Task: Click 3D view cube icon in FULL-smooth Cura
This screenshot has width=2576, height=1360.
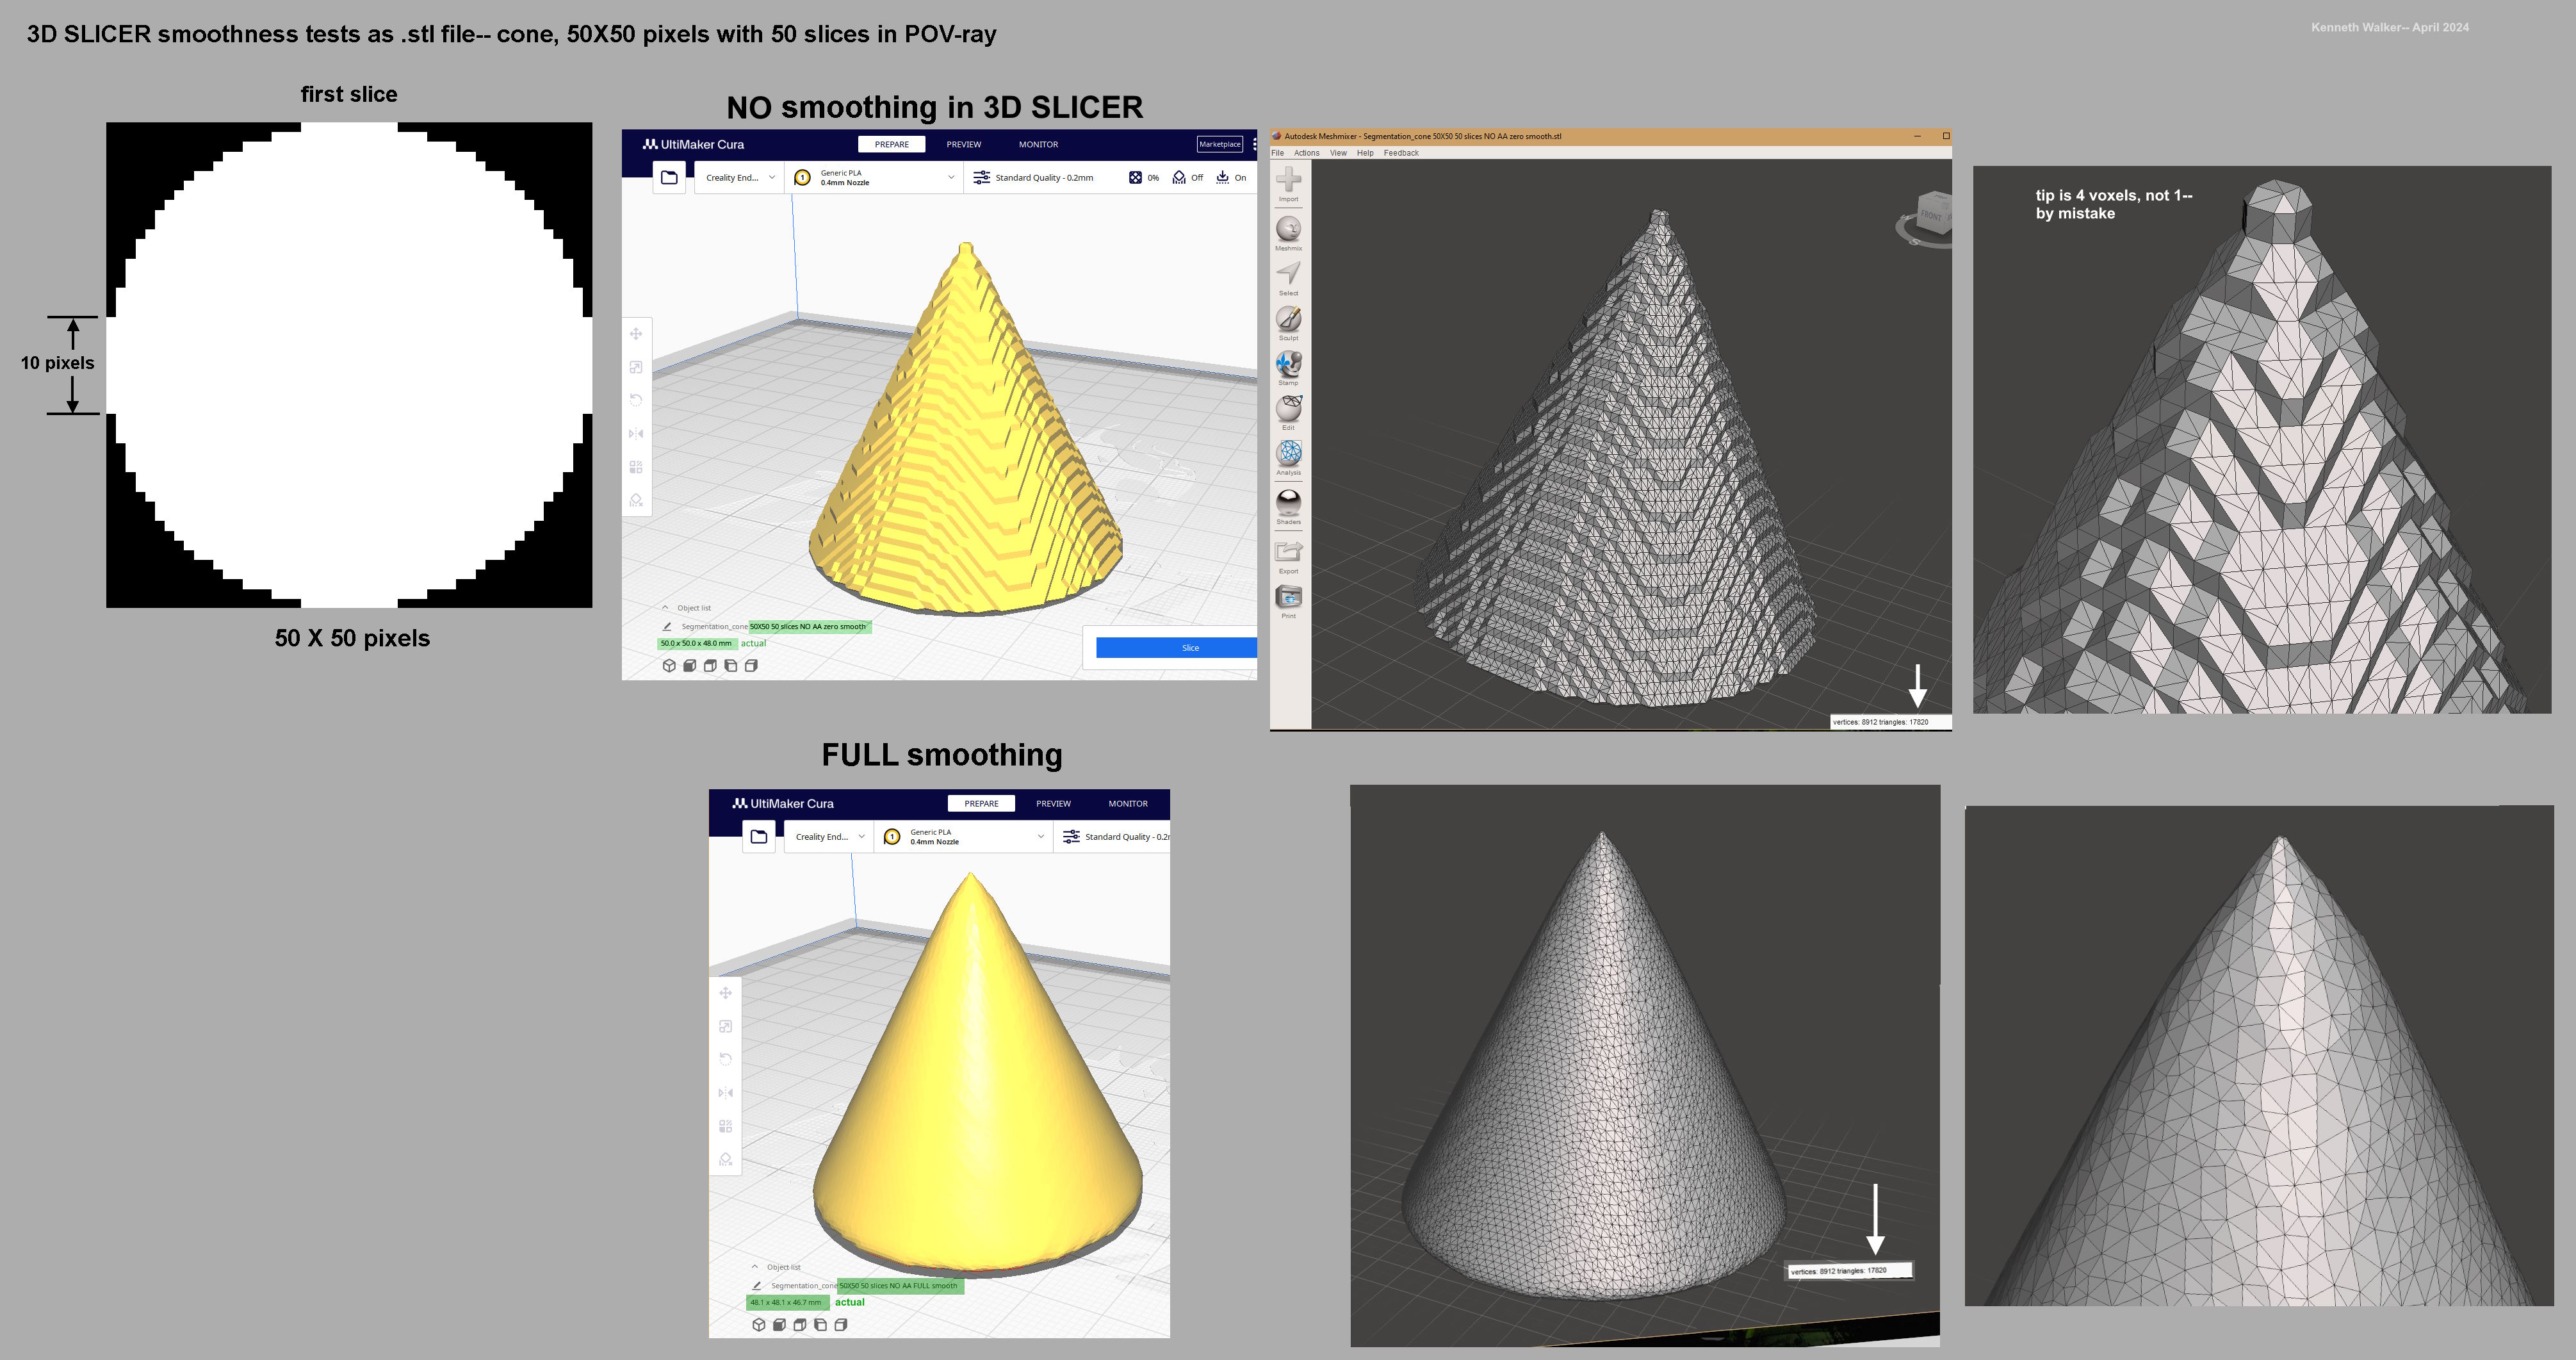Action: tap(759, 1325)
